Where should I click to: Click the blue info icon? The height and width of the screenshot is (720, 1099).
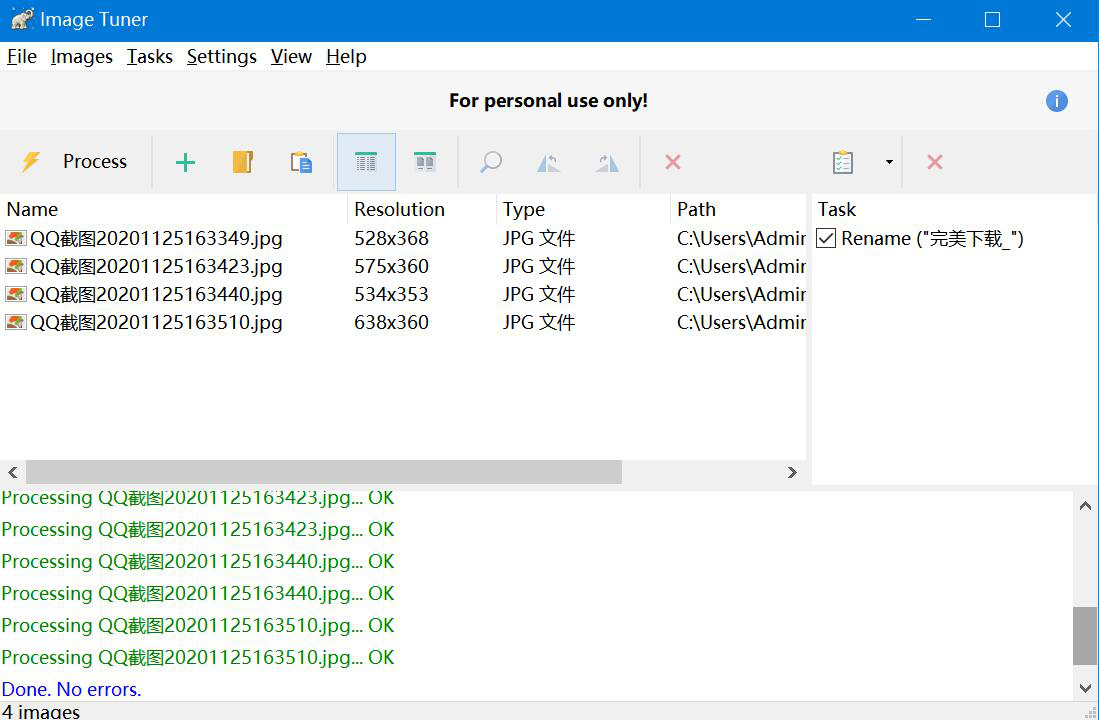coord(1056,101)
